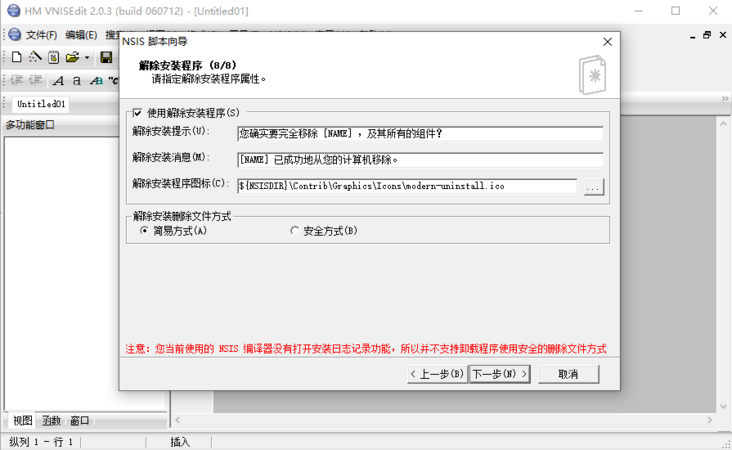Select the 安全方式(B) radio button
732x450 pixels.
click(295, 231)
